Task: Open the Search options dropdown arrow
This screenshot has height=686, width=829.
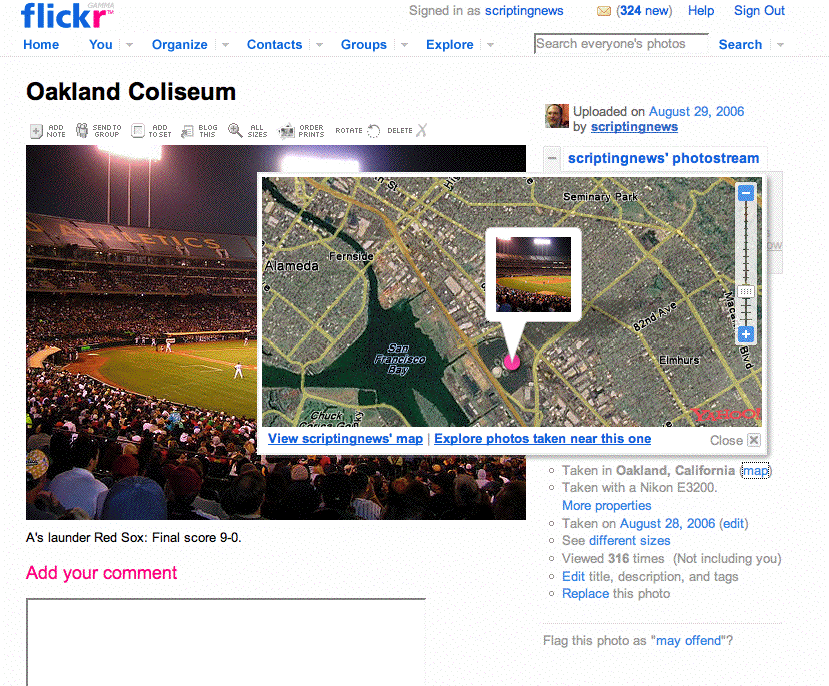Action: [780, 45]
